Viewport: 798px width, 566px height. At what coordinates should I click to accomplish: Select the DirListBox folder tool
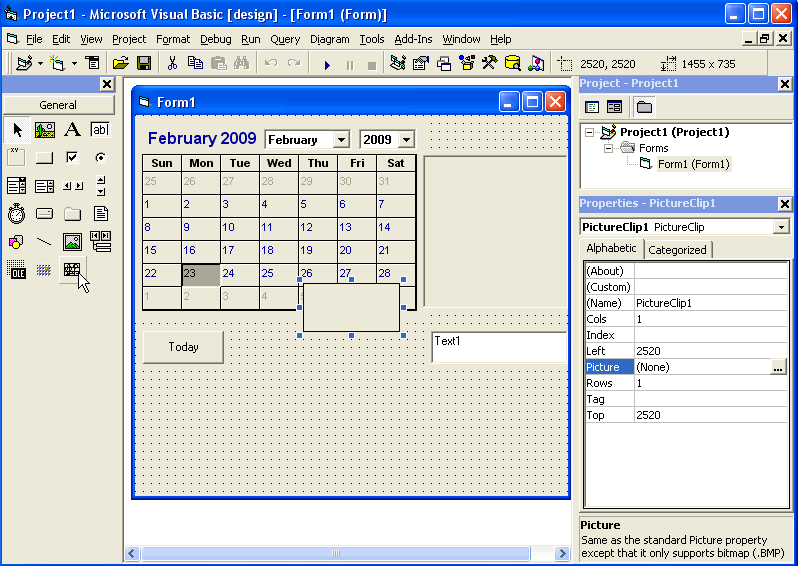point(72,214)
